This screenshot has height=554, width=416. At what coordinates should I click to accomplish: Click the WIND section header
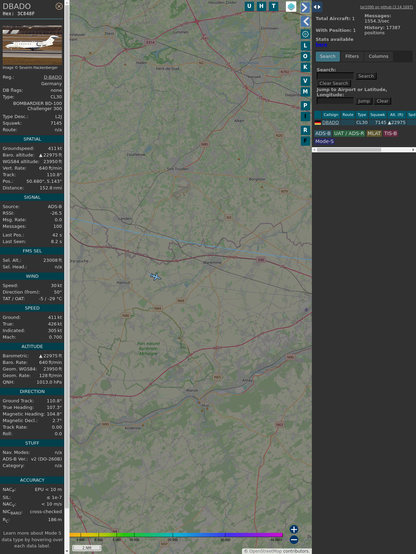coord(32,276)
